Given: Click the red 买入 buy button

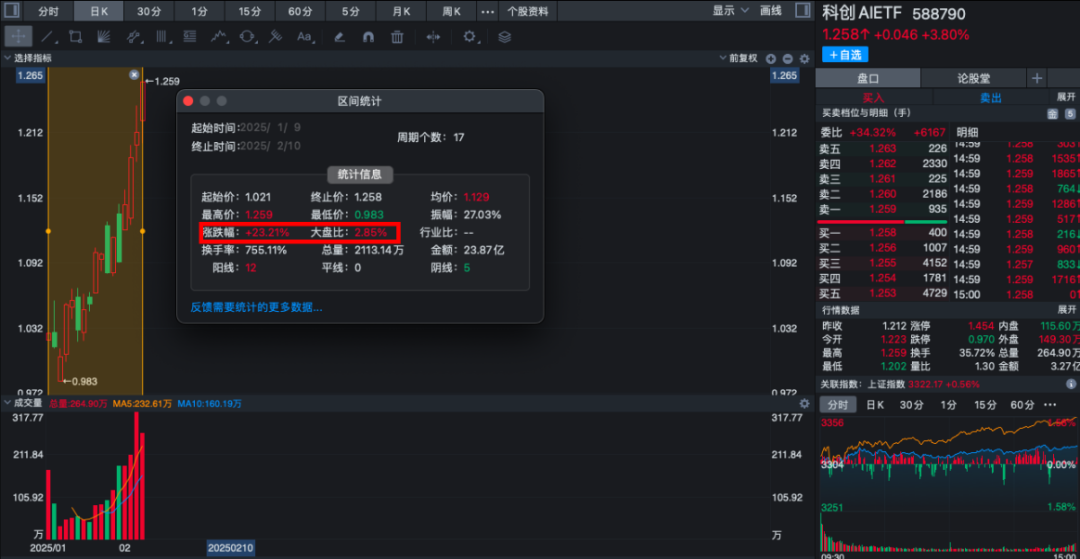Looking at the screenshot, I should [x=873, y=98].
